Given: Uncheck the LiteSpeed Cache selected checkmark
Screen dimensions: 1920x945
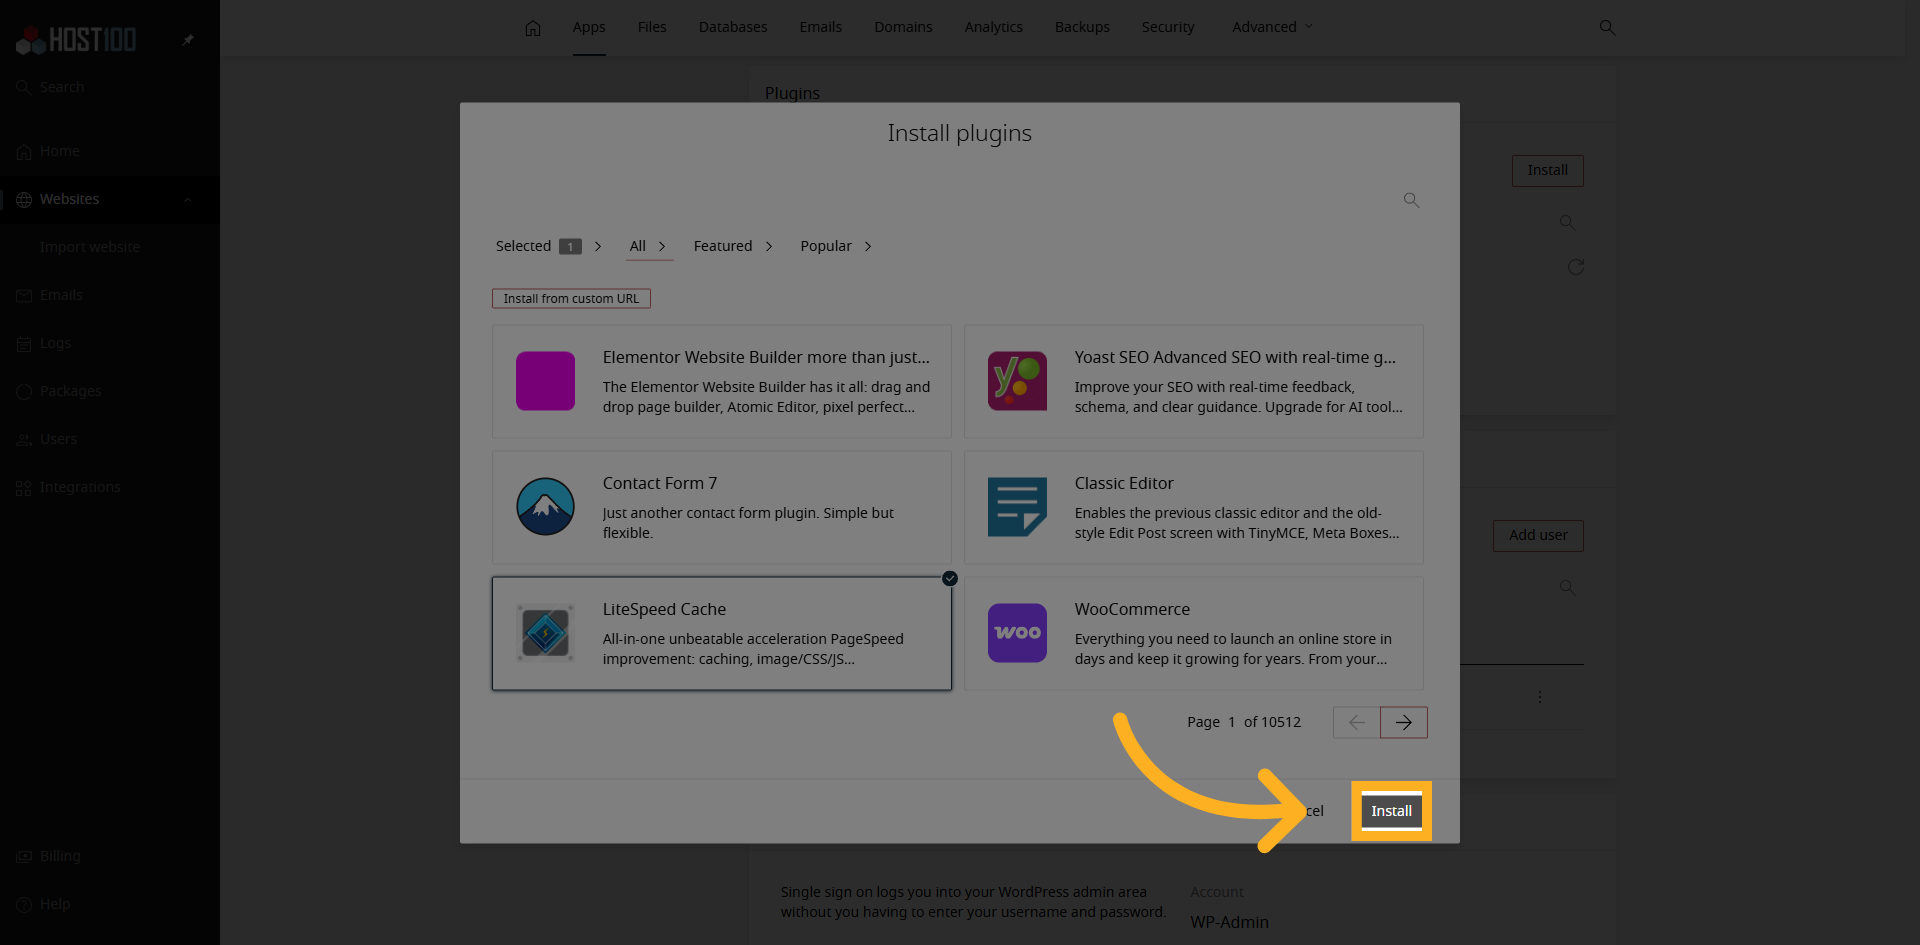Looking at the screenshot, I should pyautogui.click(x=950, y=578).
